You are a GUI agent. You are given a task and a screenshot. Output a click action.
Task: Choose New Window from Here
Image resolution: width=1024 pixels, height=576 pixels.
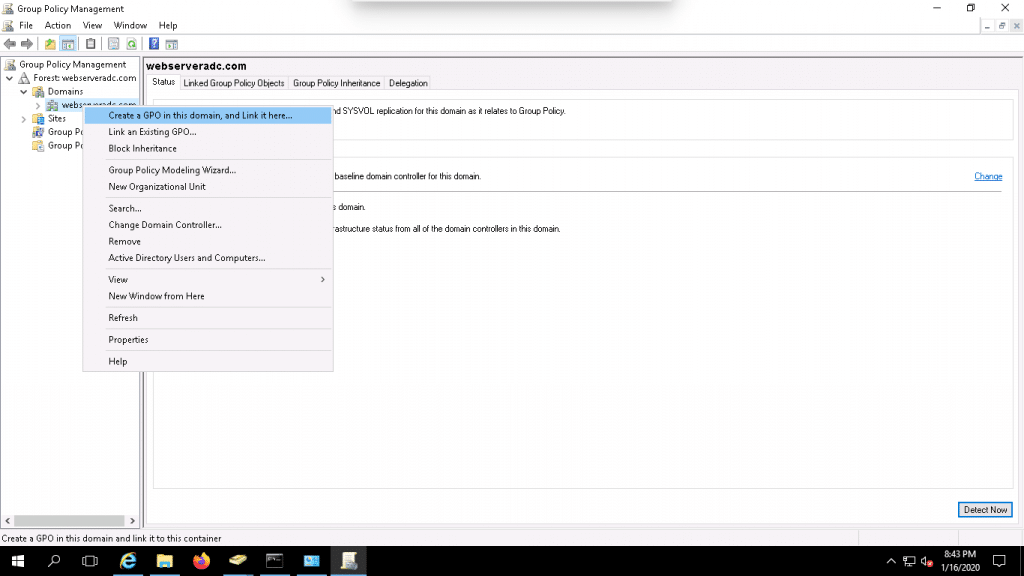pyautogui.click(x=208, y=296)
